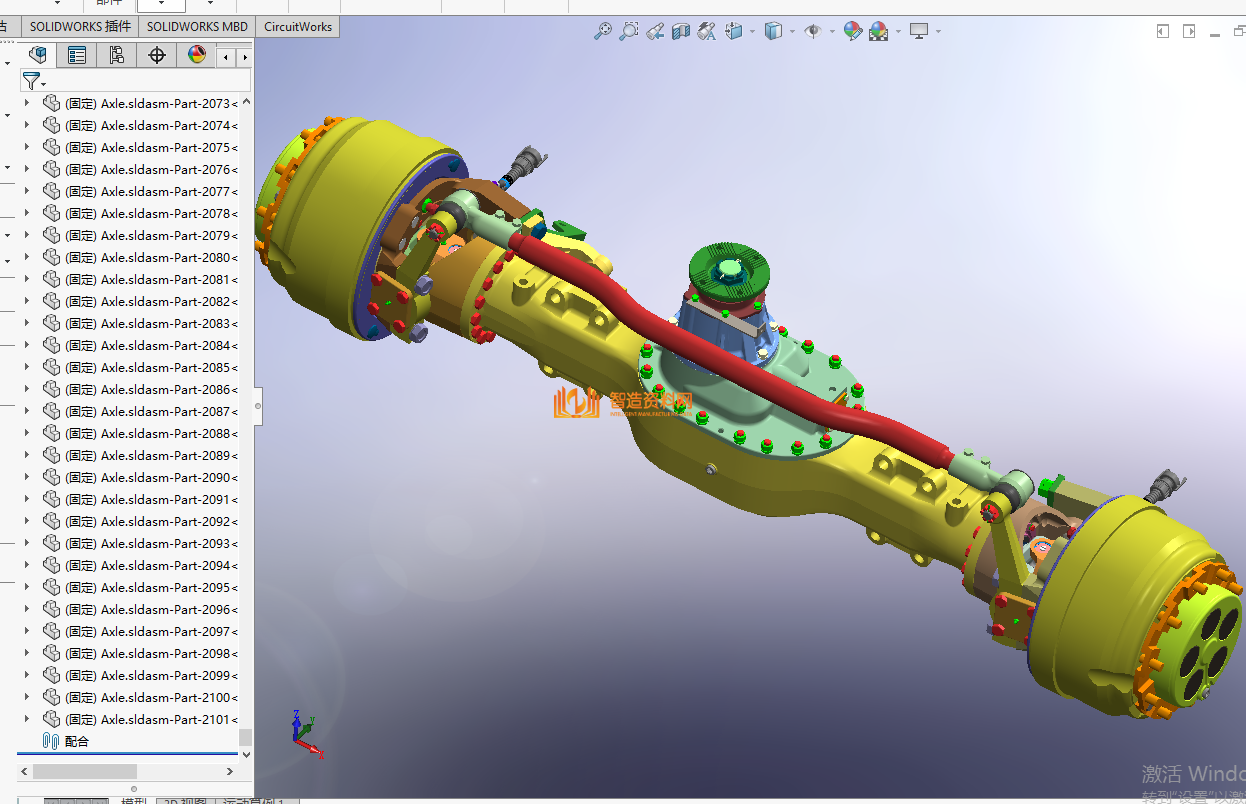This screenshot has width=1246, height=804.
Task: Open the ConfigurationManager tab icon
Action: point(117,55)
